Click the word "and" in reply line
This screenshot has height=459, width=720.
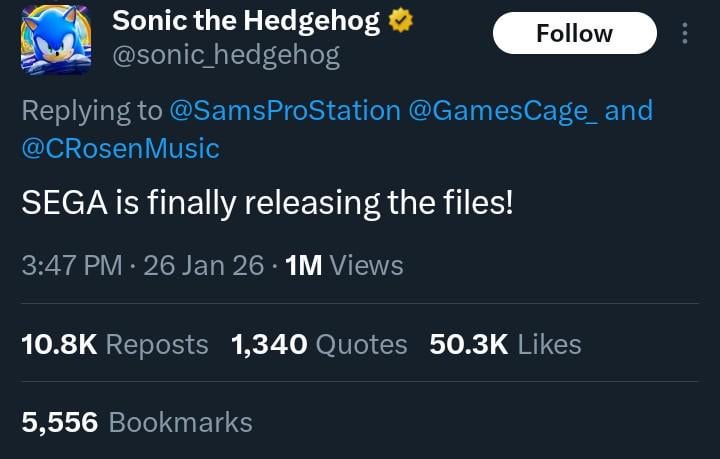pyautogui.click(x=629, y=110)
